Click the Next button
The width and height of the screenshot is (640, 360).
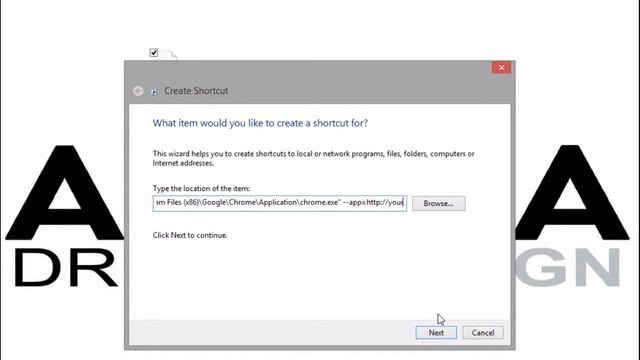coord(436,333)
